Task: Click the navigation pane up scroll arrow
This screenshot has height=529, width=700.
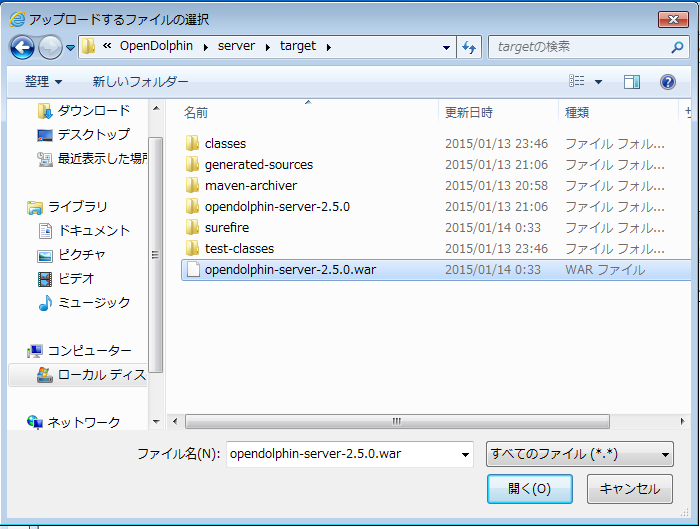Action: coord(156,108)
